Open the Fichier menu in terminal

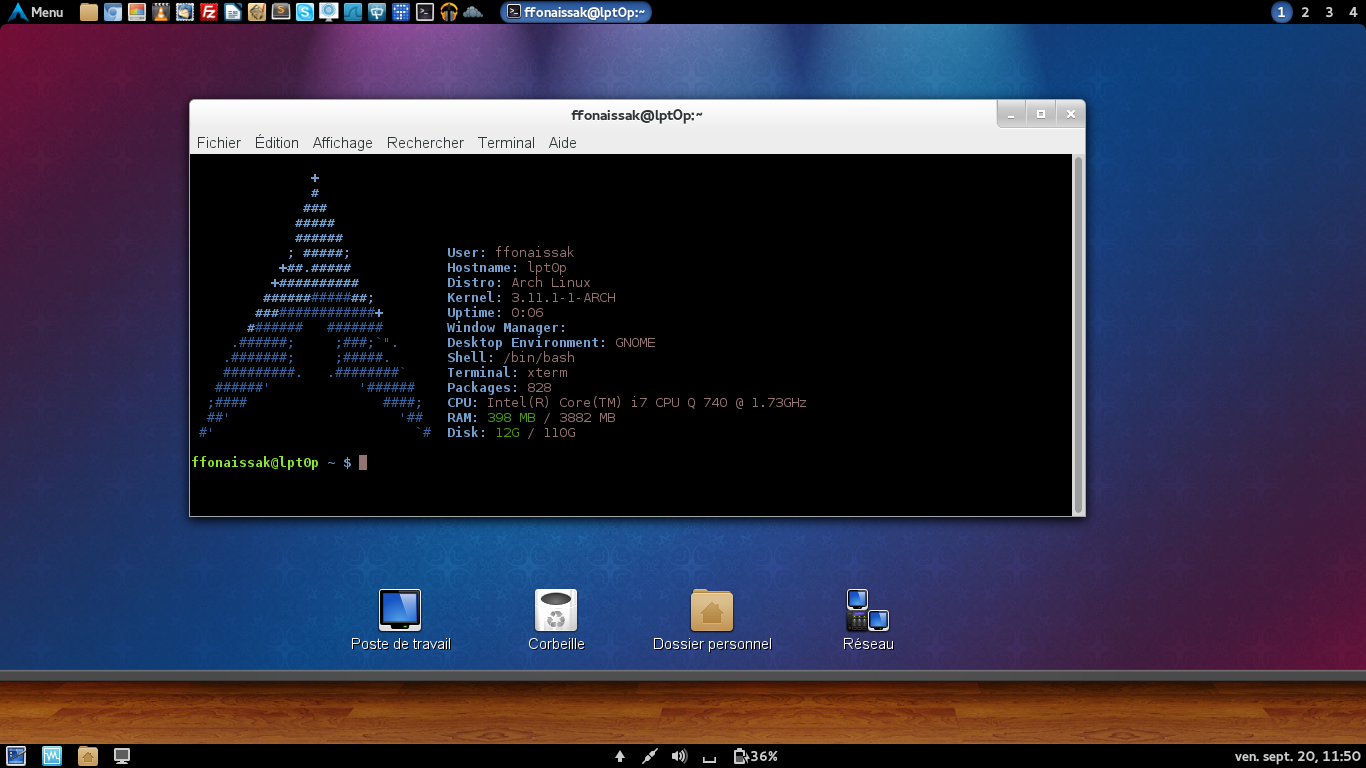point(218,143)
